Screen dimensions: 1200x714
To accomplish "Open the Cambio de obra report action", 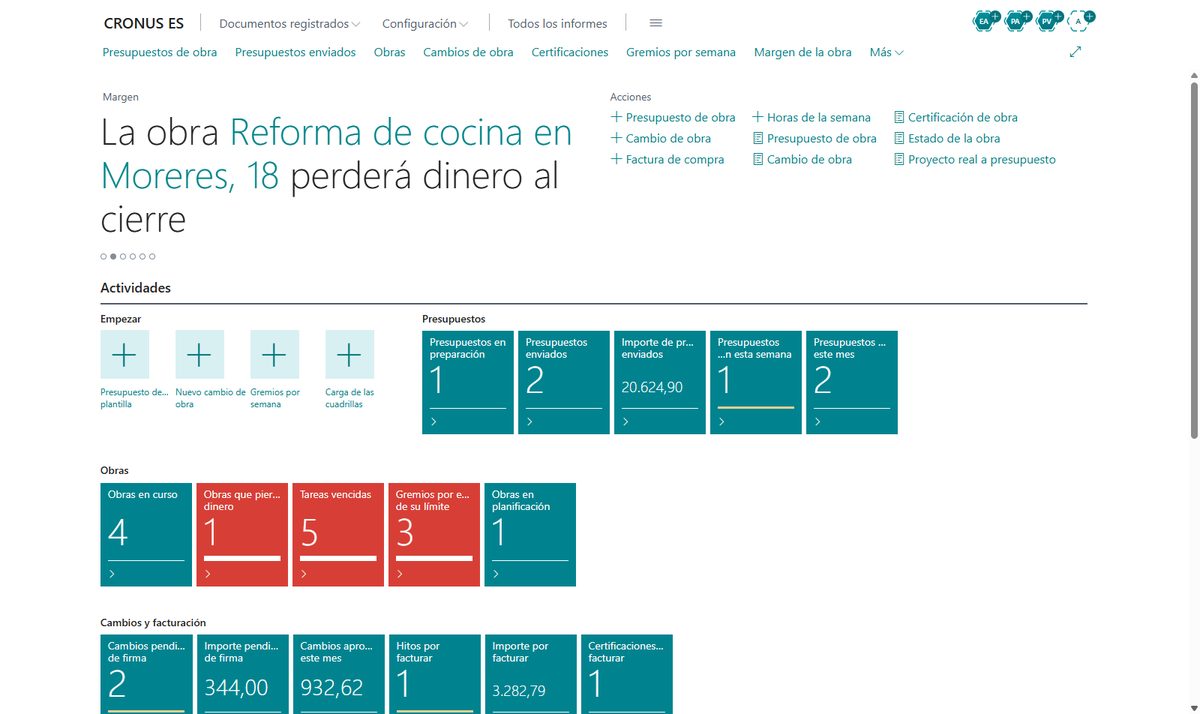I will pyautogui.click(x=802, y=159).
